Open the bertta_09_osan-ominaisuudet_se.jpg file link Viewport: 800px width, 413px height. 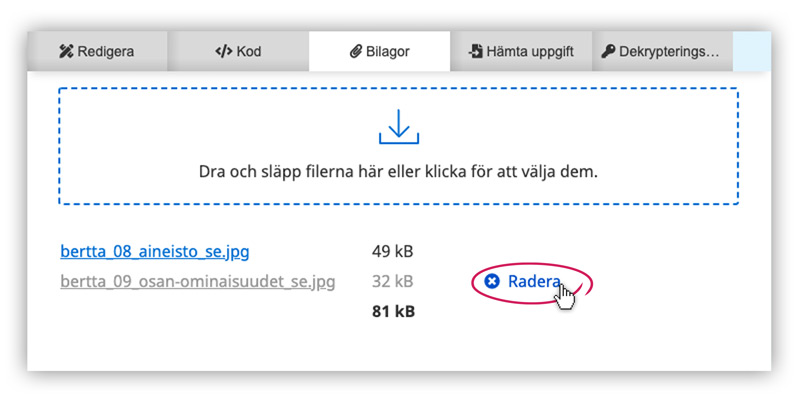click(x=197, y=281)
